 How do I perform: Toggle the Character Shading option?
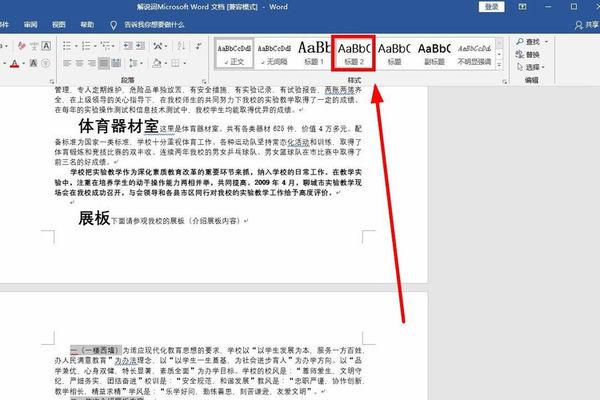coord(33,63)
